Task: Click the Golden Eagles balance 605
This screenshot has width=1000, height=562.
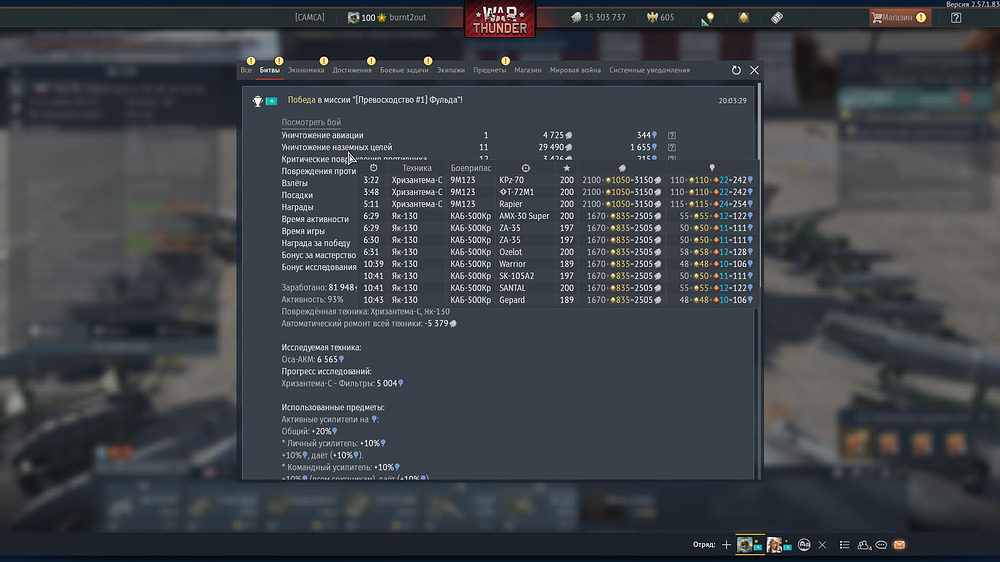Action: pos(660,17)
